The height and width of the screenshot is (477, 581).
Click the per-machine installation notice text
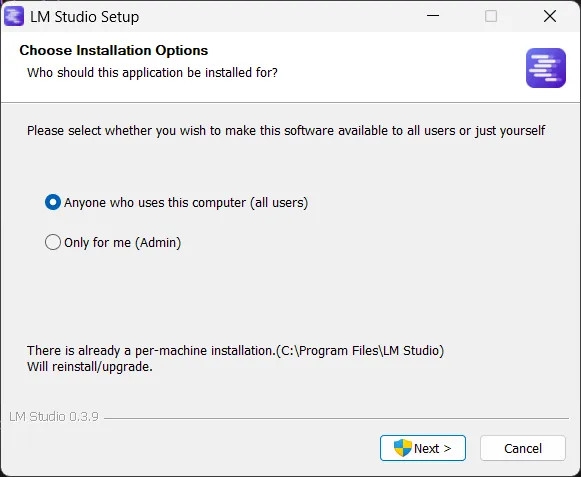(x=235, y=351)
